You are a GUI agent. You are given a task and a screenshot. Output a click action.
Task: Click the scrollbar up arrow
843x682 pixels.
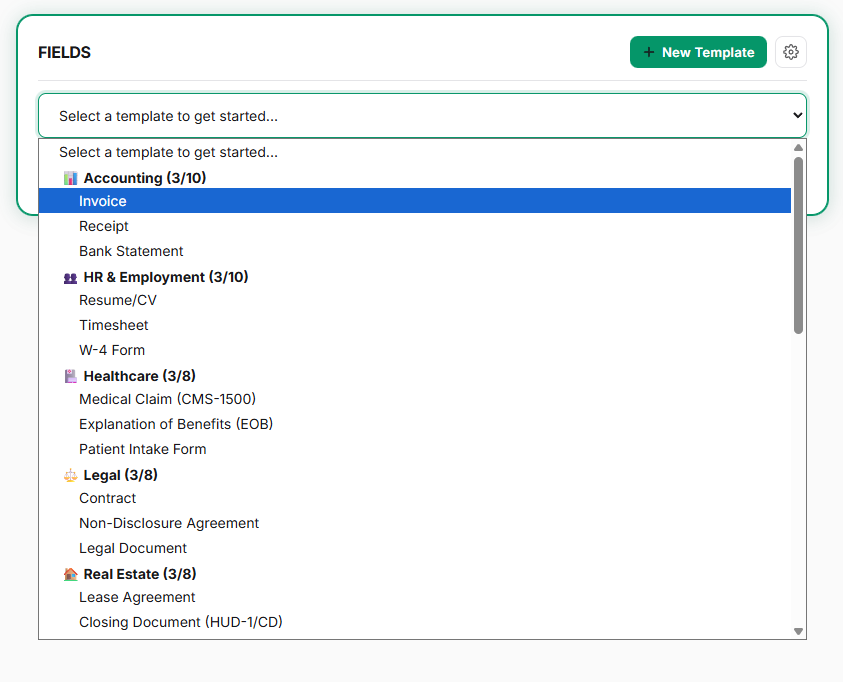pyautogui.click(x=798, y=147)
